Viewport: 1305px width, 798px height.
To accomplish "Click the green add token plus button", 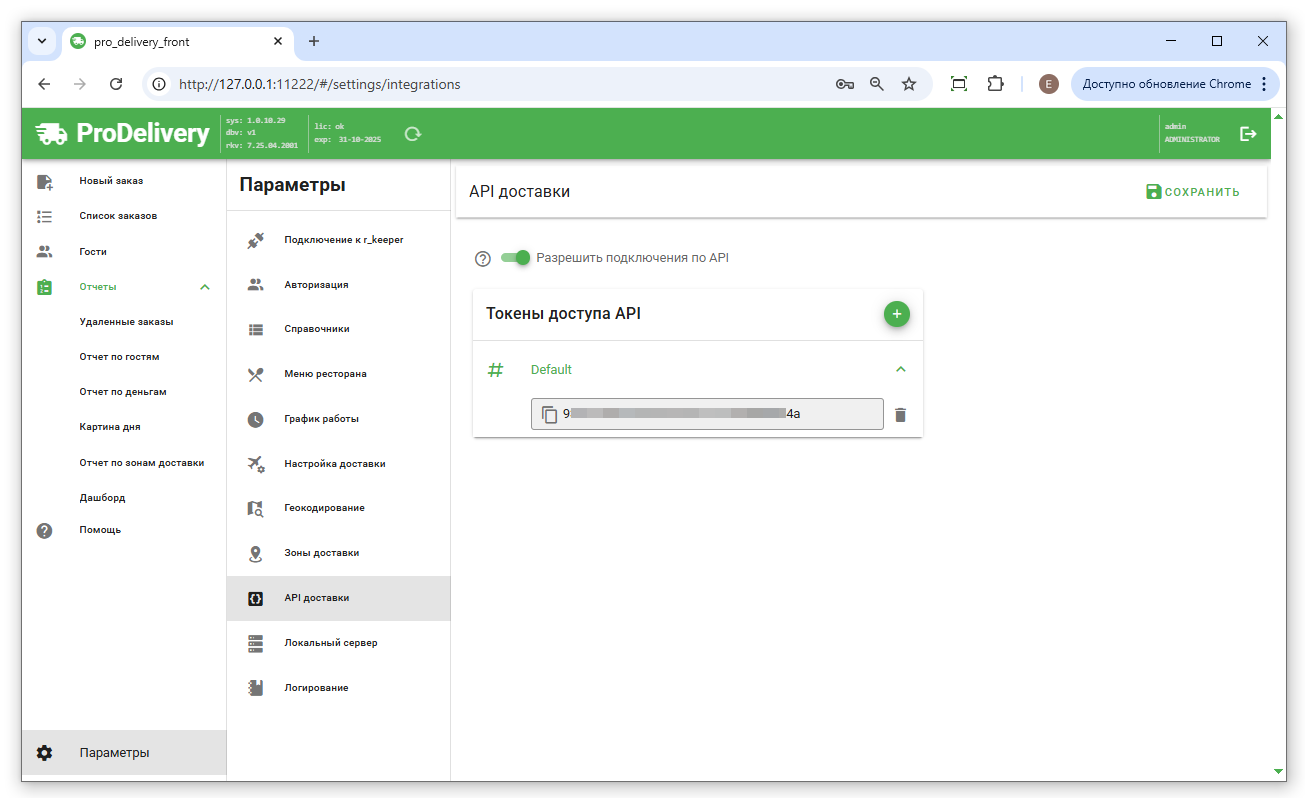I will tap(896, 314).
